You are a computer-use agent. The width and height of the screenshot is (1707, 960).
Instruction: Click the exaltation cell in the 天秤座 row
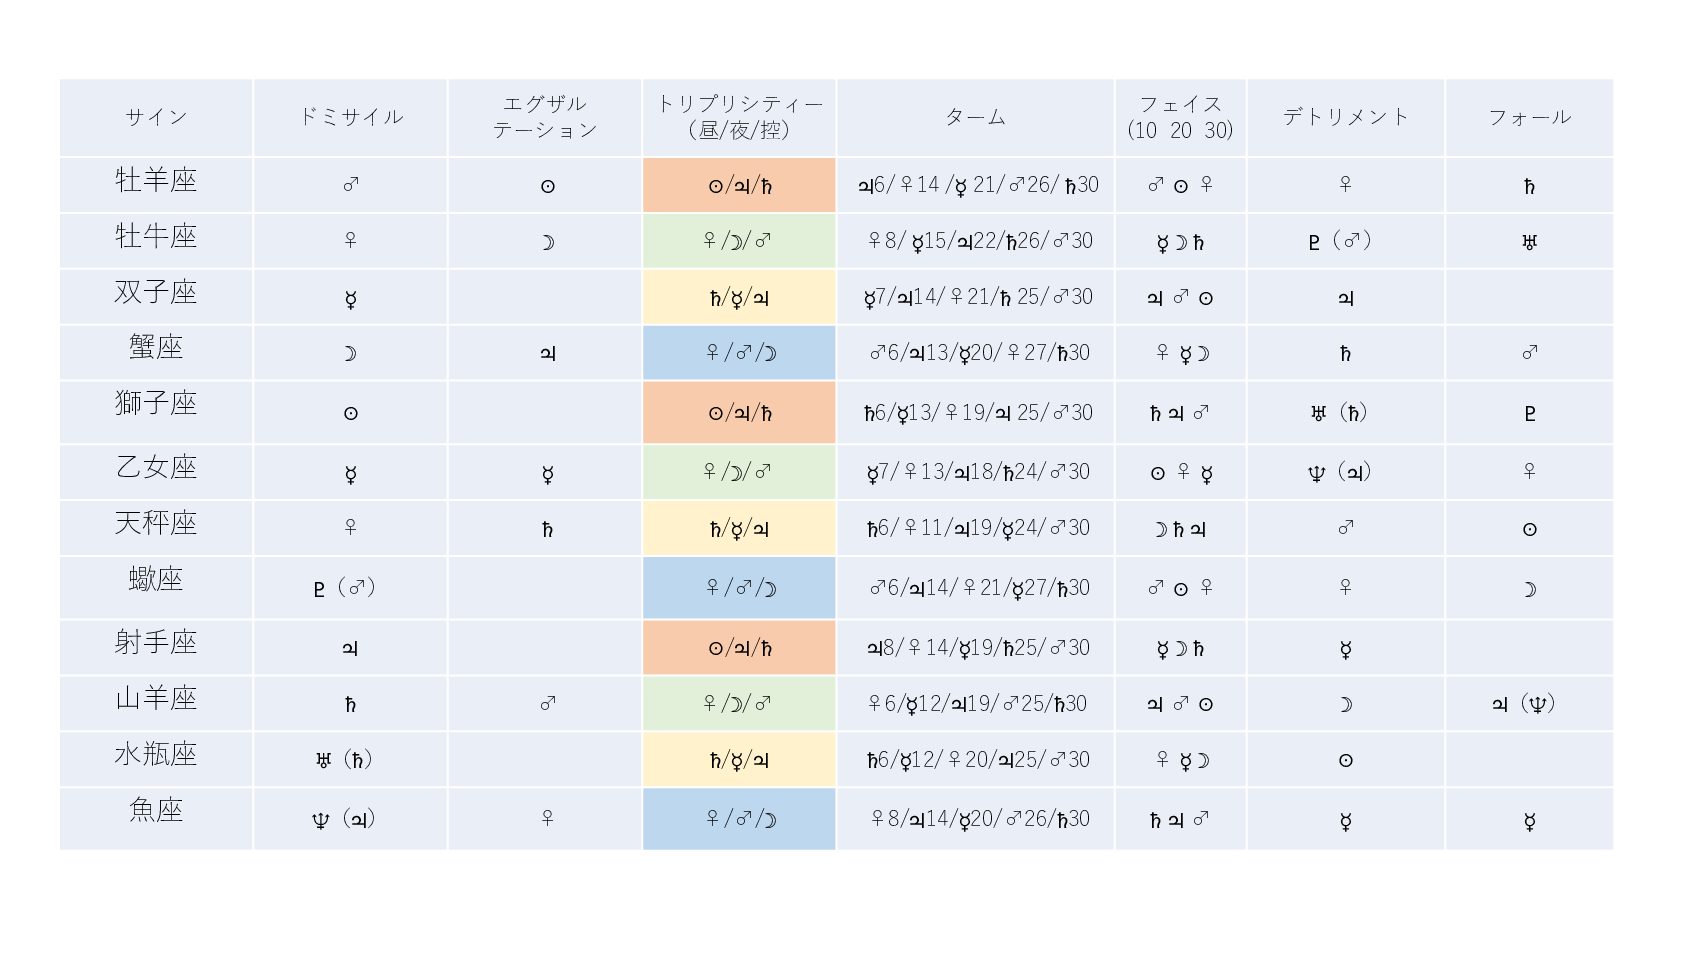click(x=545, y=528)
